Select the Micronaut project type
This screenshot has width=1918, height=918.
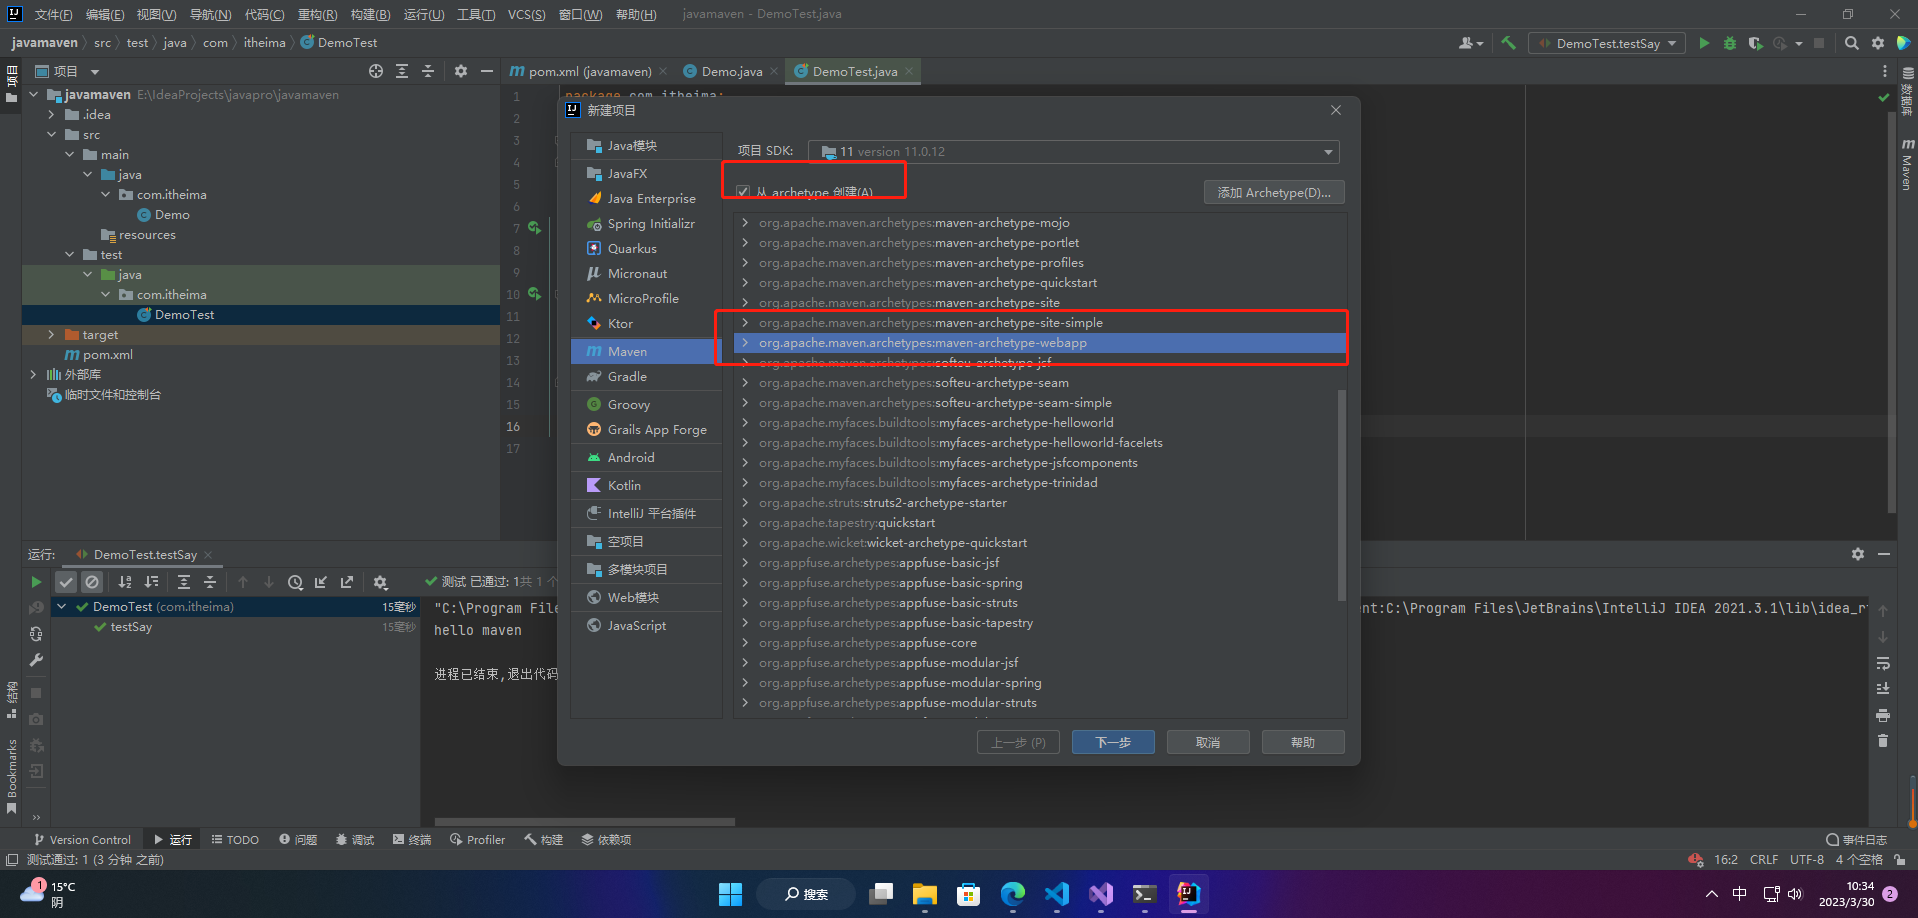647,274
